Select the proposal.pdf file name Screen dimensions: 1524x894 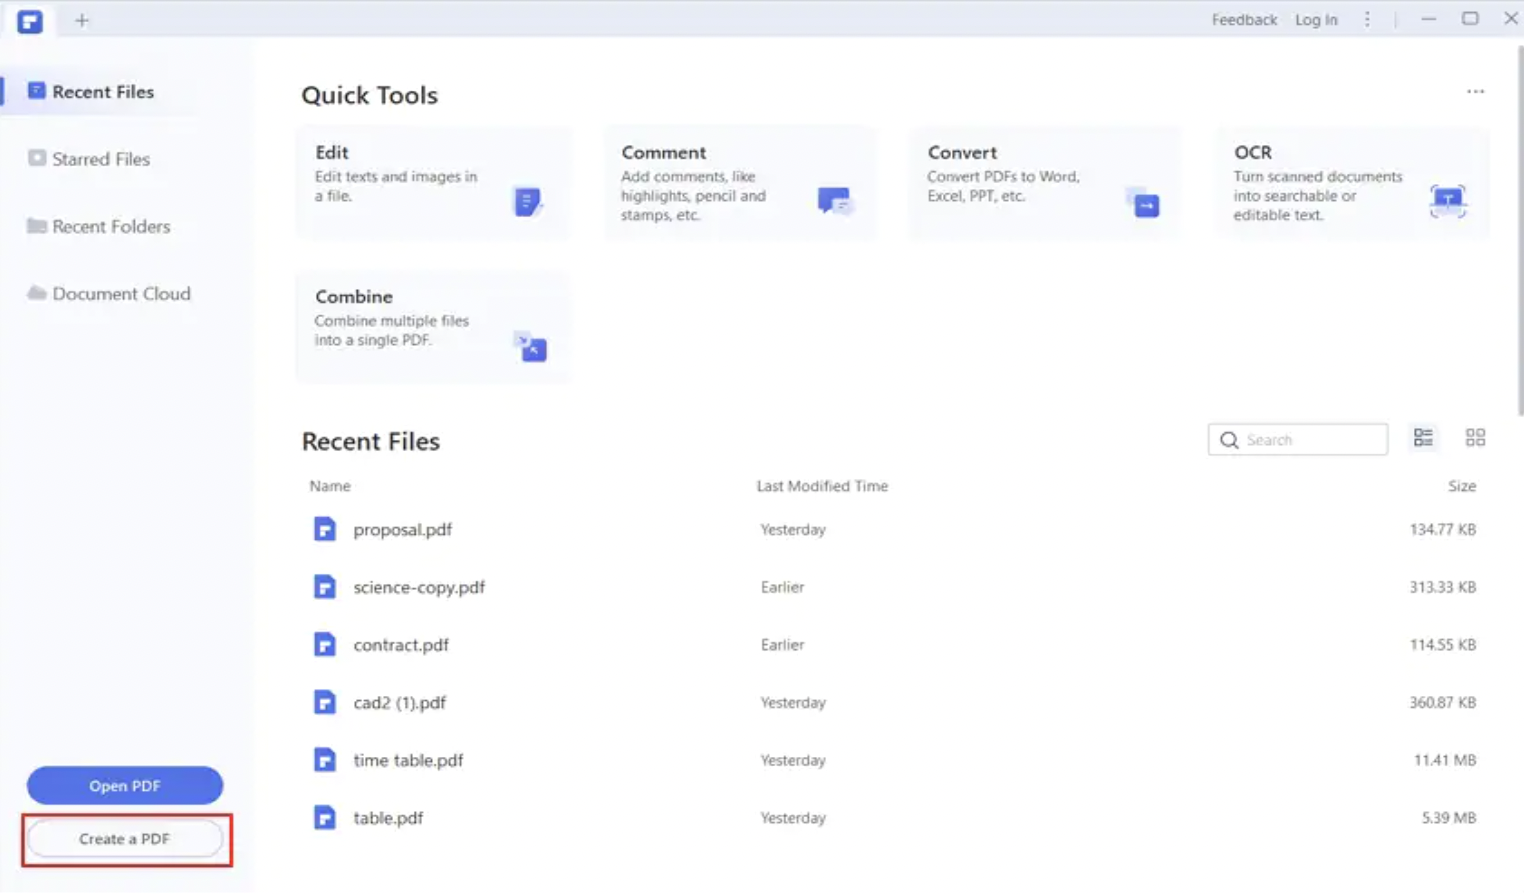(403, 529)
